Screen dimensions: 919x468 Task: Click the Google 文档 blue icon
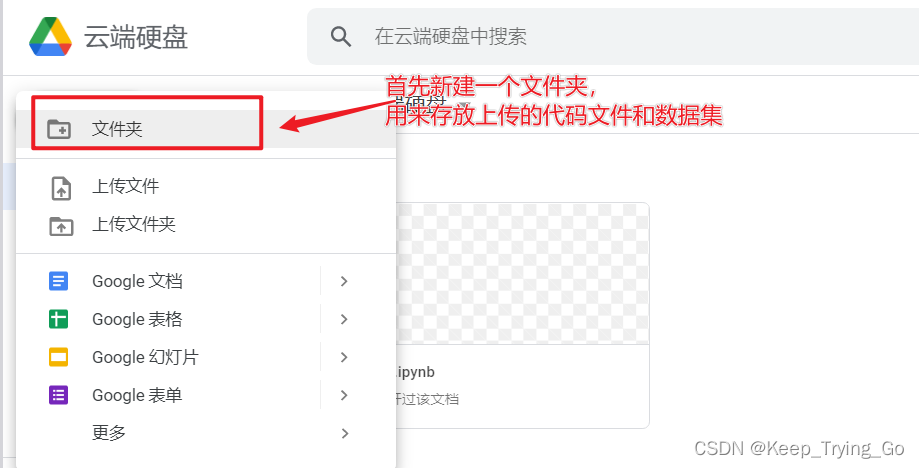point(59,281)
